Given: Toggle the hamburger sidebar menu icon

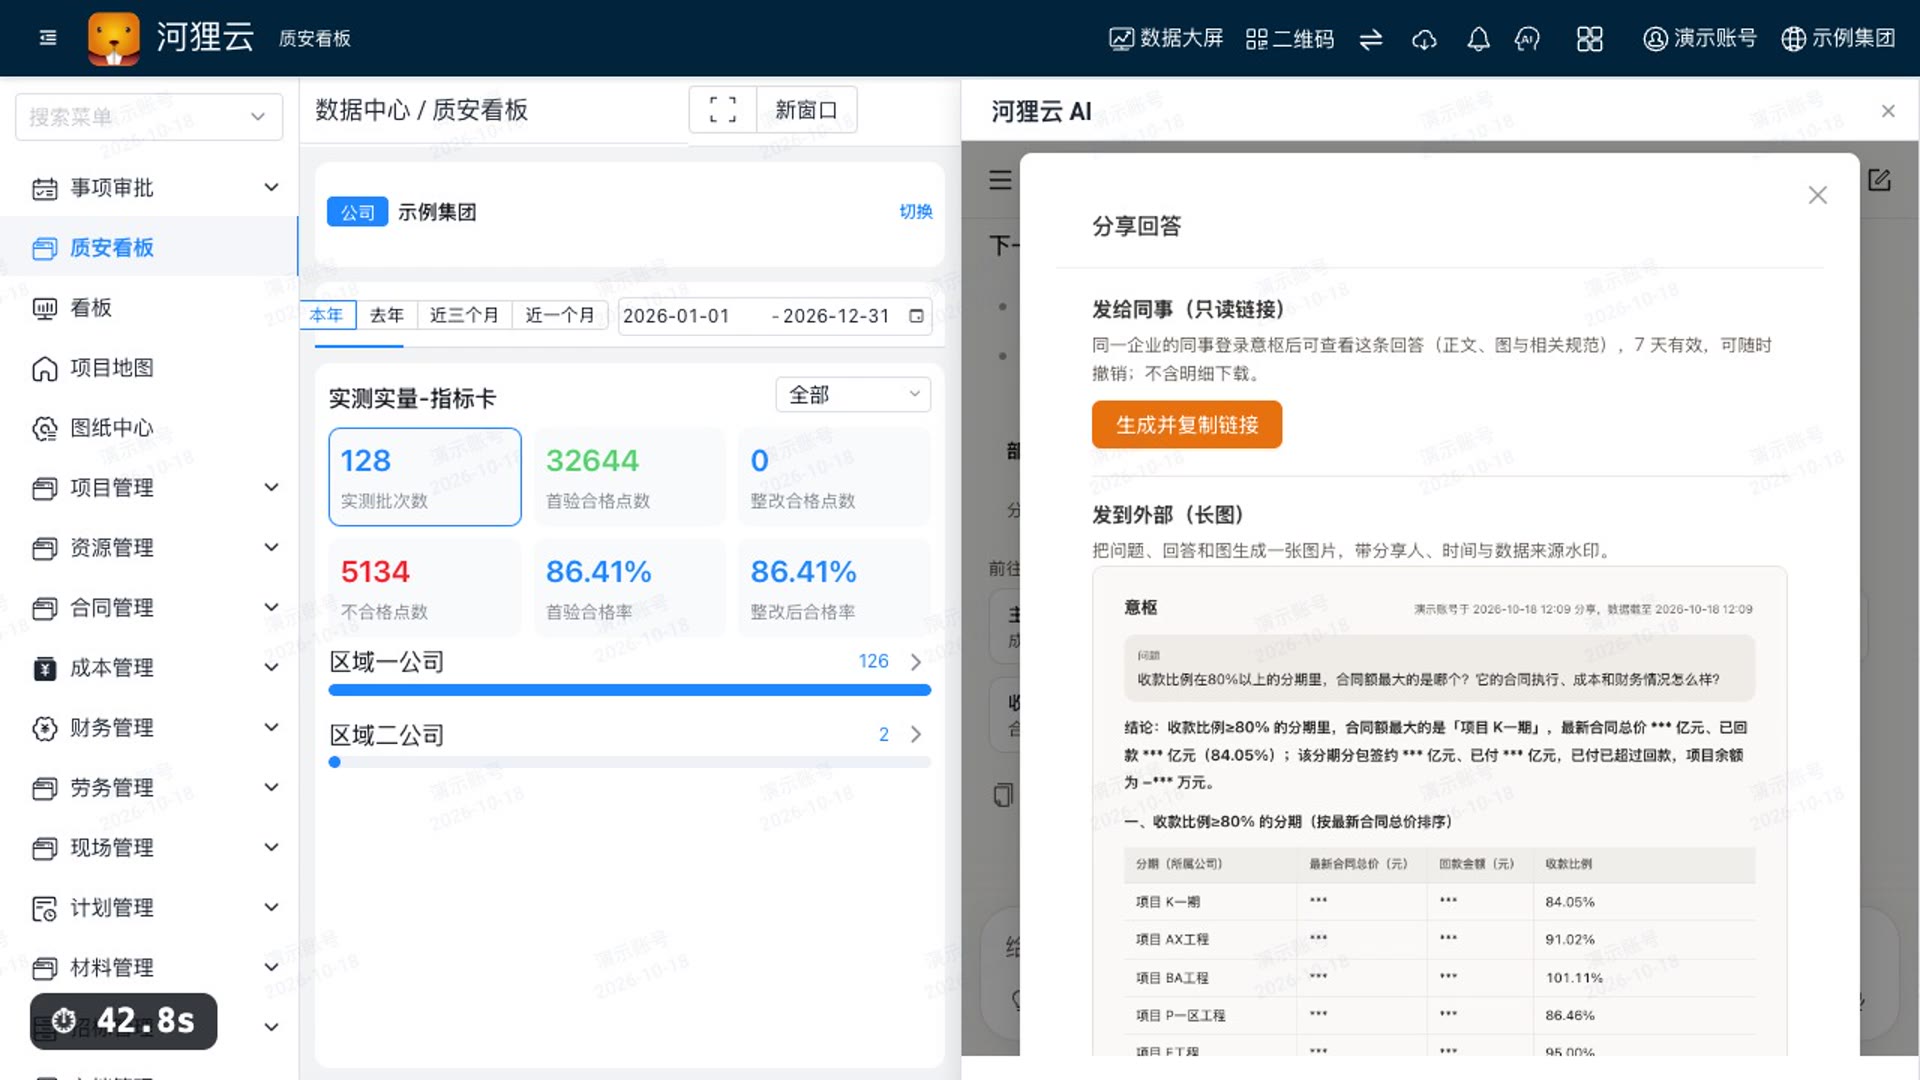Looking at the screenshot, I should point(47,38).
